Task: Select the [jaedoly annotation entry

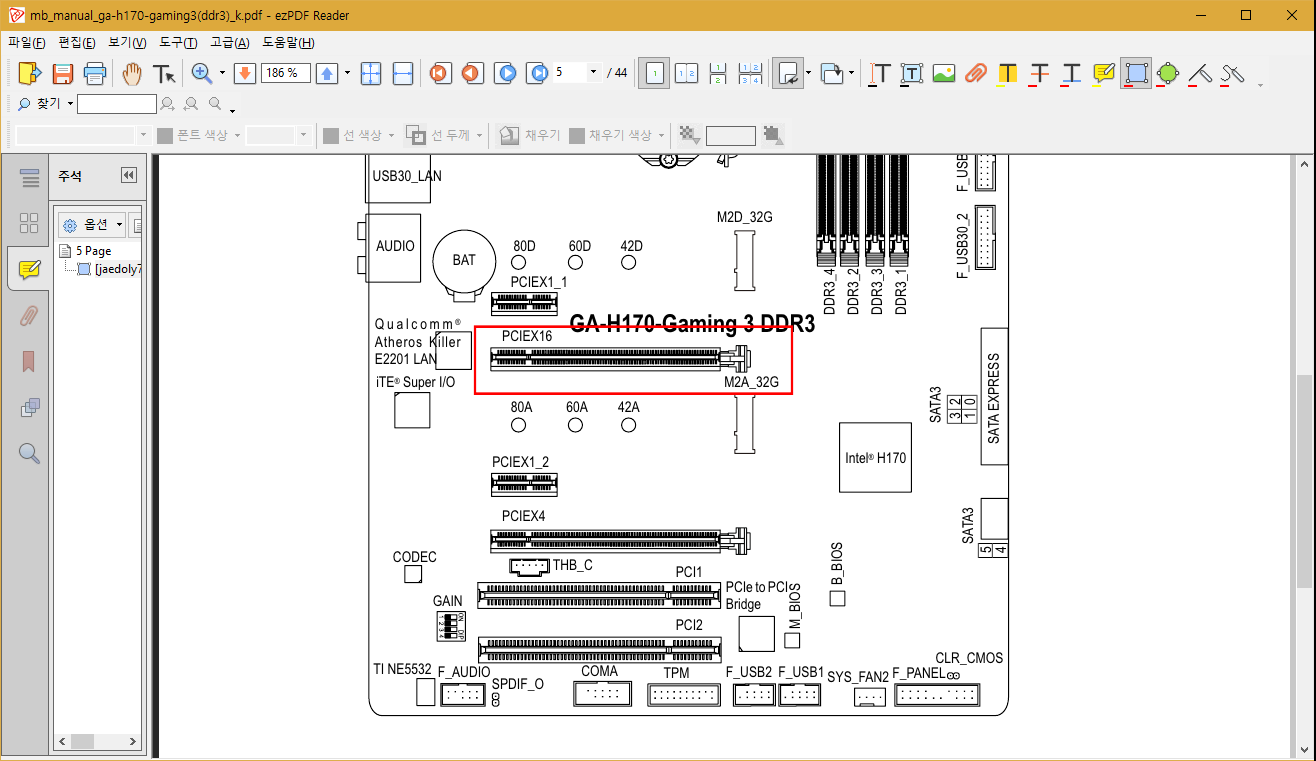Action: 110,269
